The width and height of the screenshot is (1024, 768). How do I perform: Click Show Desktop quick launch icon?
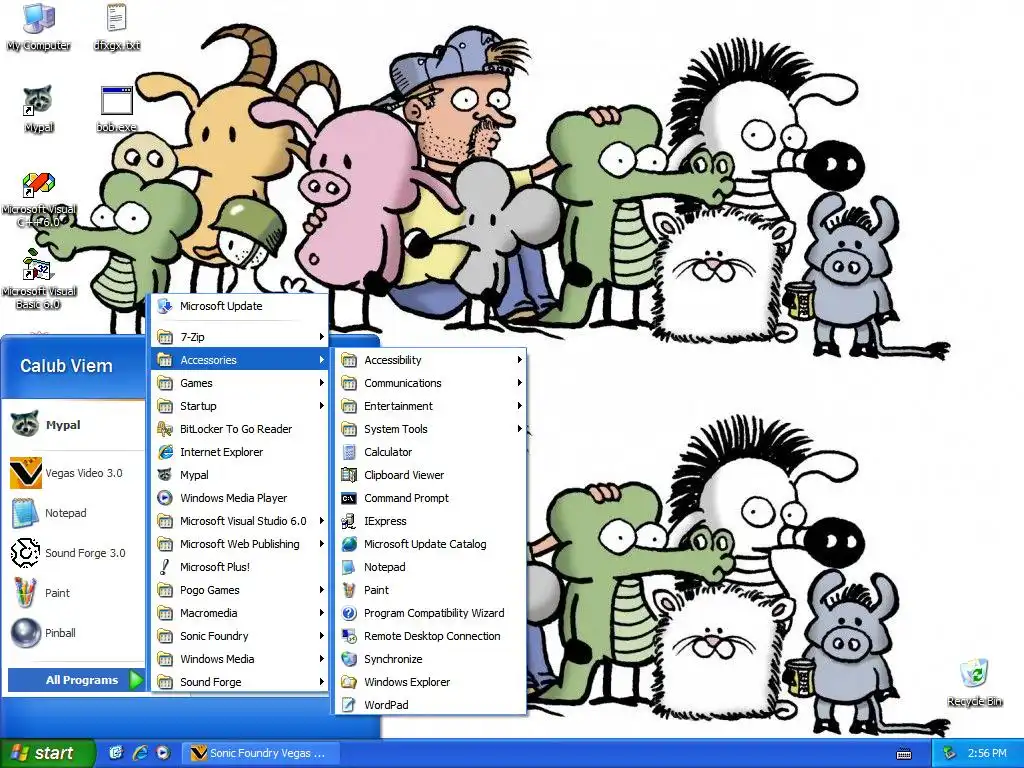(x=116, y=753)
